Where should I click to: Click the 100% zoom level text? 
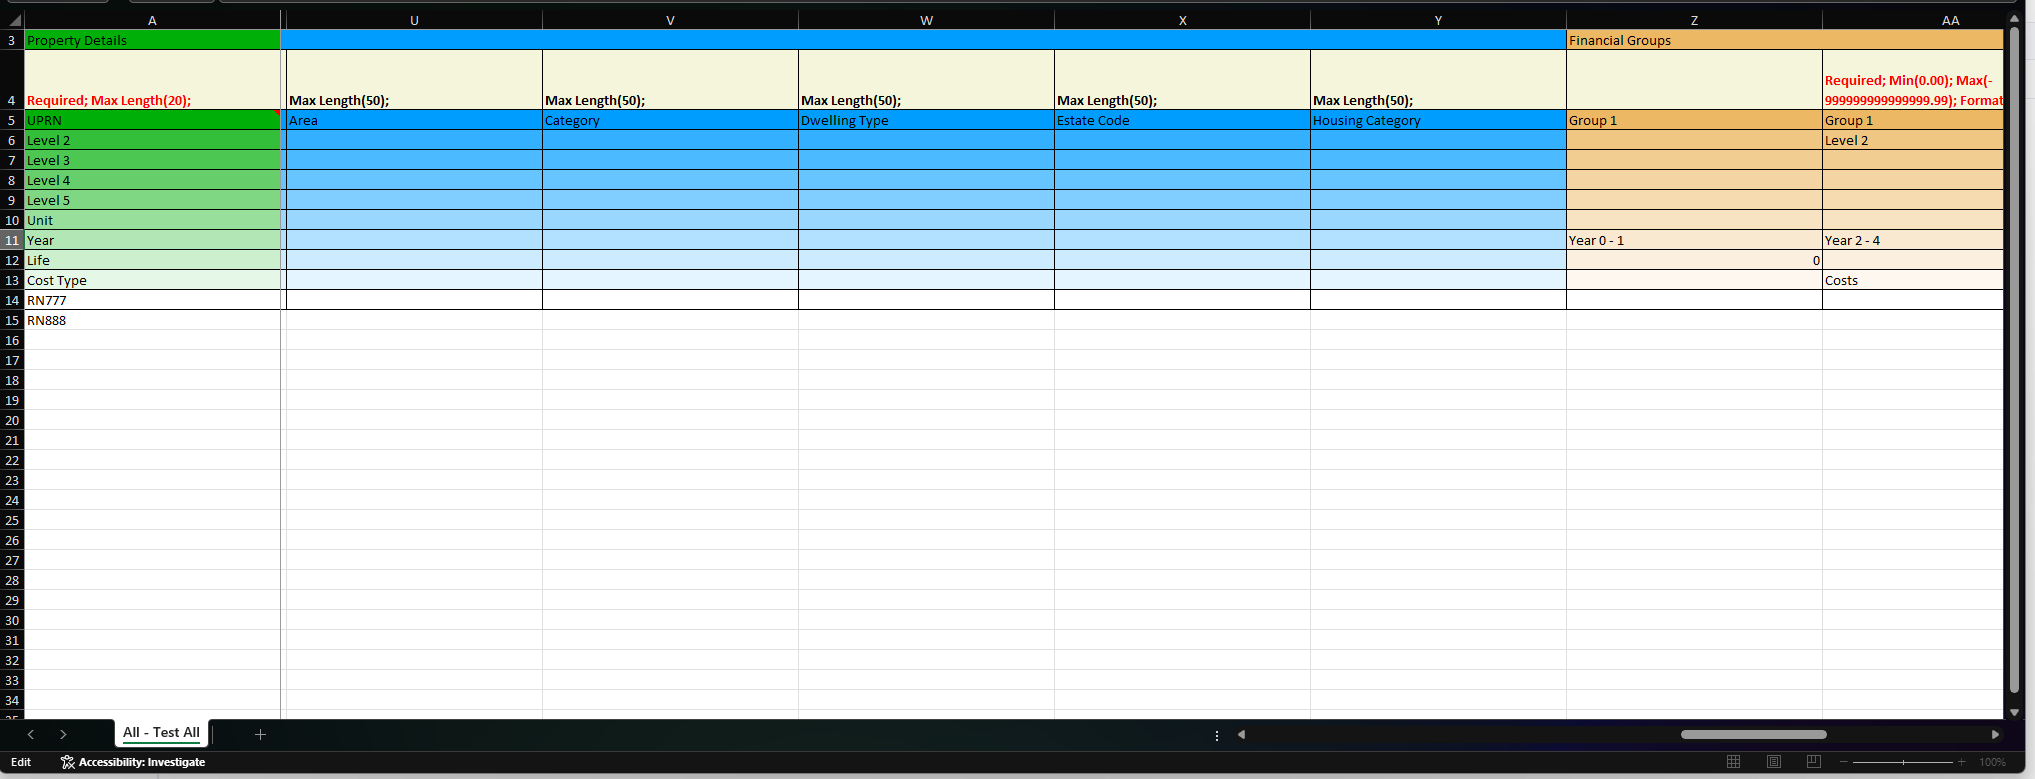point(1992,762)
